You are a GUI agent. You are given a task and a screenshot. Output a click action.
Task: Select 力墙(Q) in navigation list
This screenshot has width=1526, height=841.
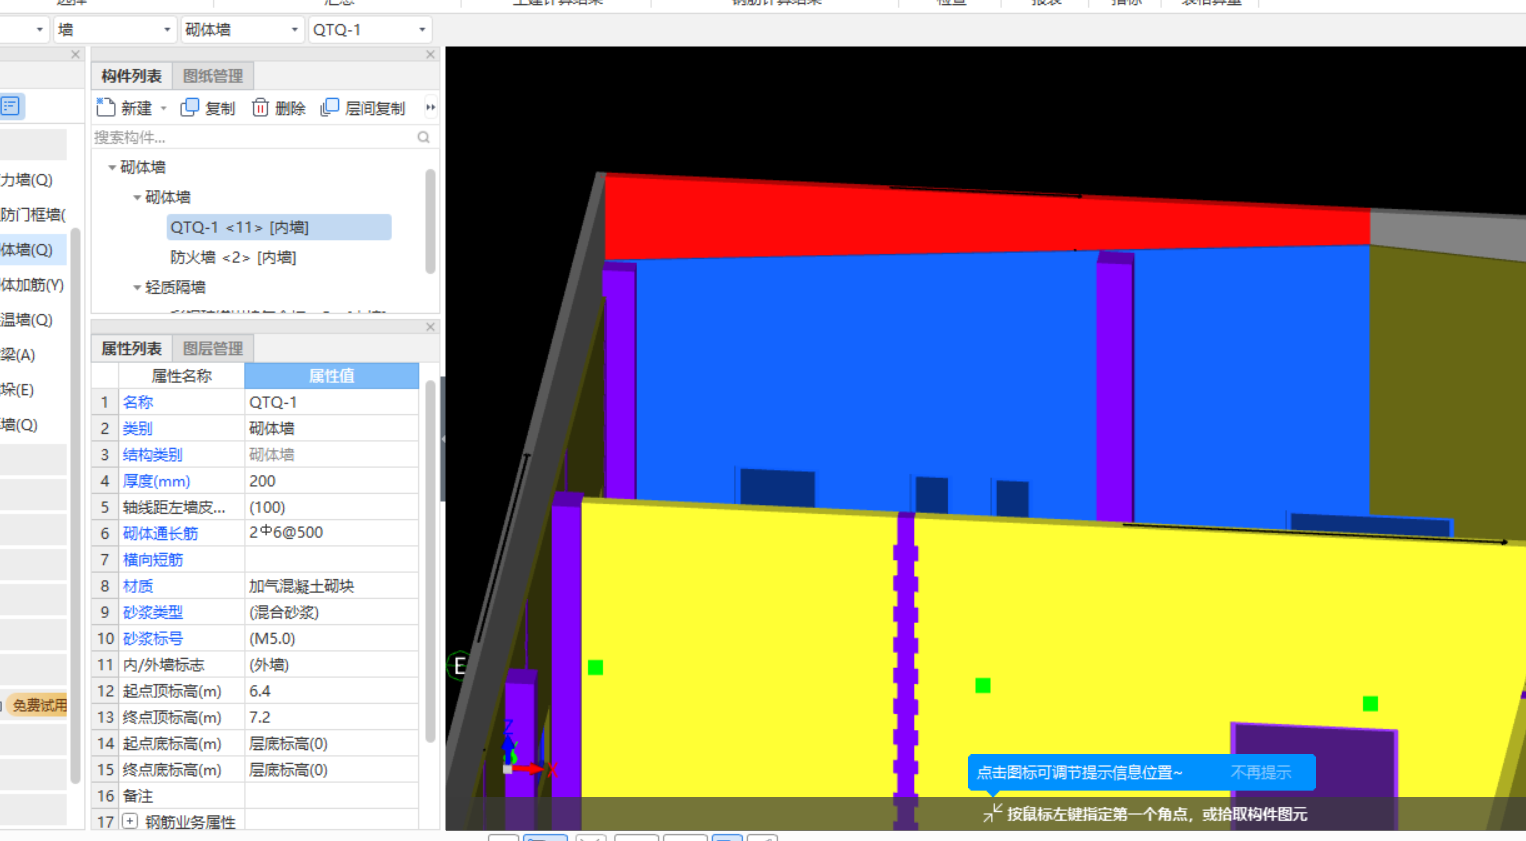coord(27,180)
